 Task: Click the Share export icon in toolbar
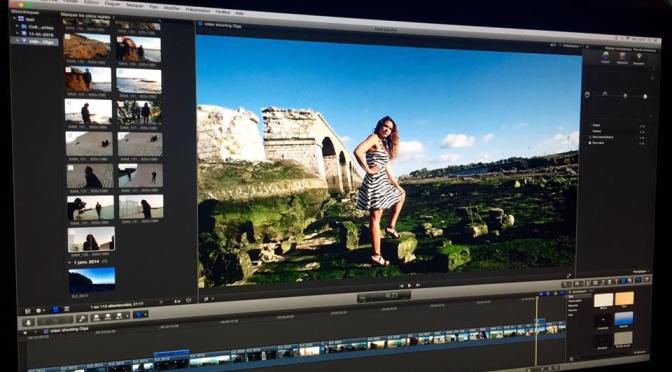point(647,279)
